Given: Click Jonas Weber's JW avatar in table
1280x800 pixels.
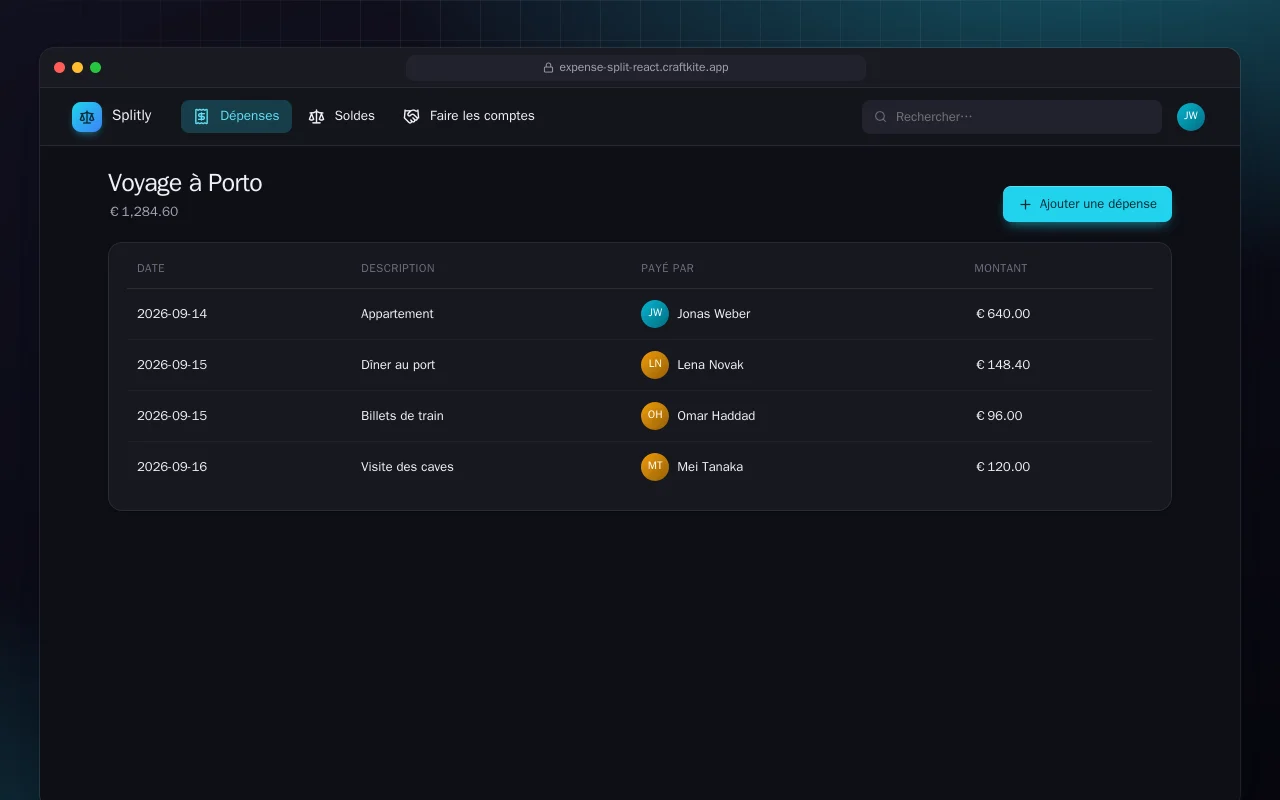Looking at the screenshot, I should (655, 314).
